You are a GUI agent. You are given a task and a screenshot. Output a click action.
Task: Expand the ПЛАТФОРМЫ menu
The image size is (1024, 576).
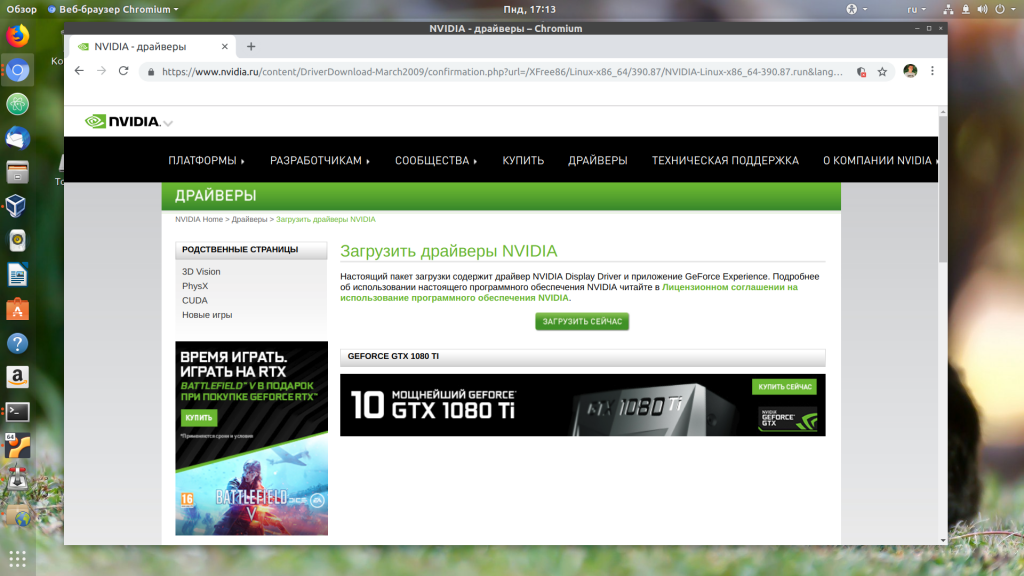206,161
